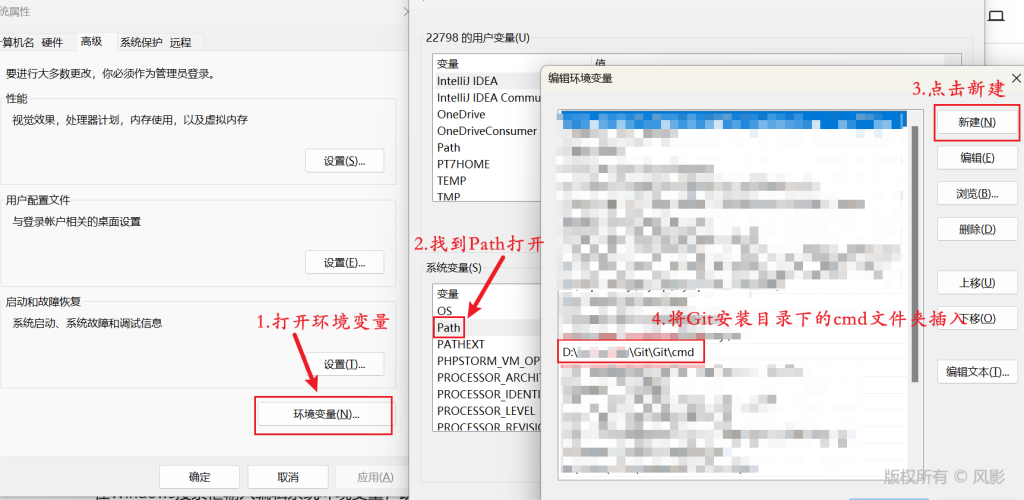Go to the 远程 tab

(x=180, y=42)
